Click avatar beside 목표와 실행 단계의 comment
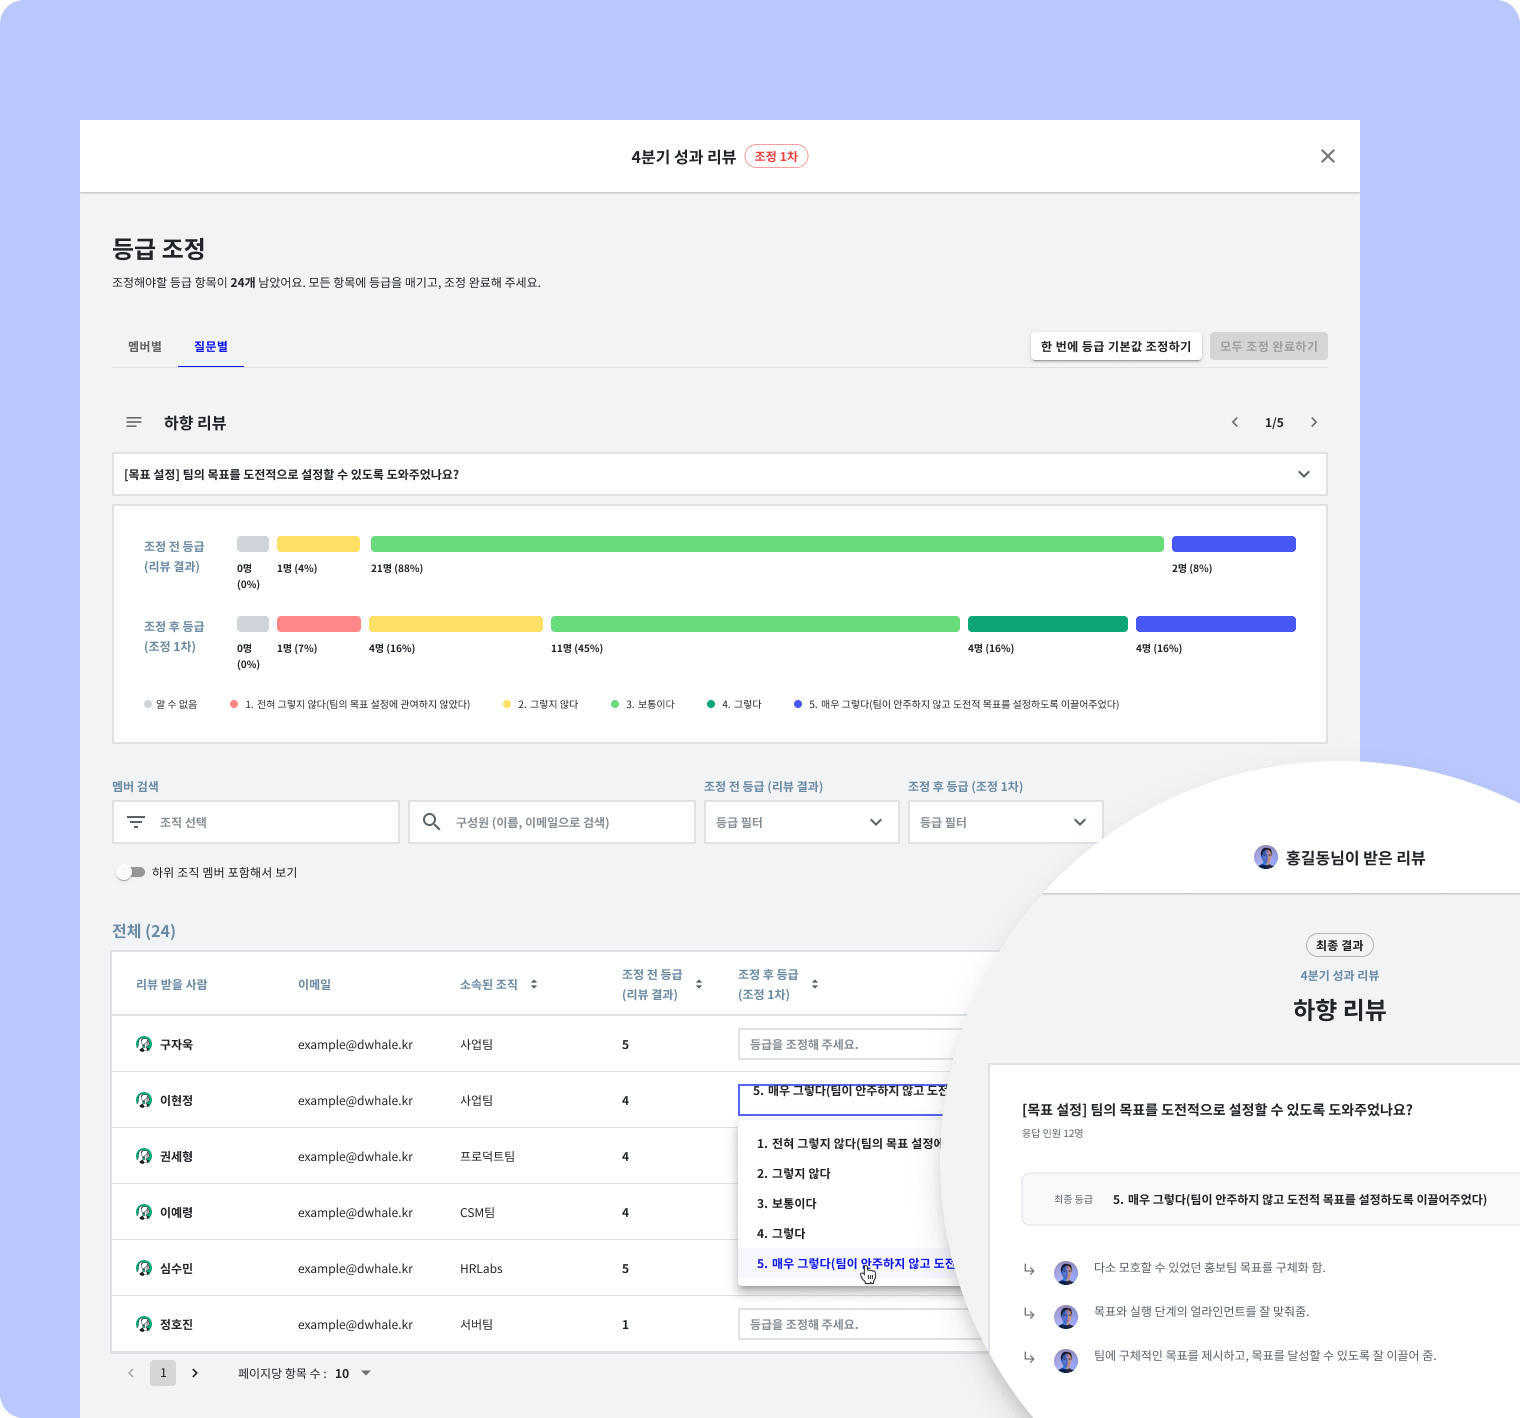The height and width of the screenshot is (1418, 1520). [x=1066, y=1317]
